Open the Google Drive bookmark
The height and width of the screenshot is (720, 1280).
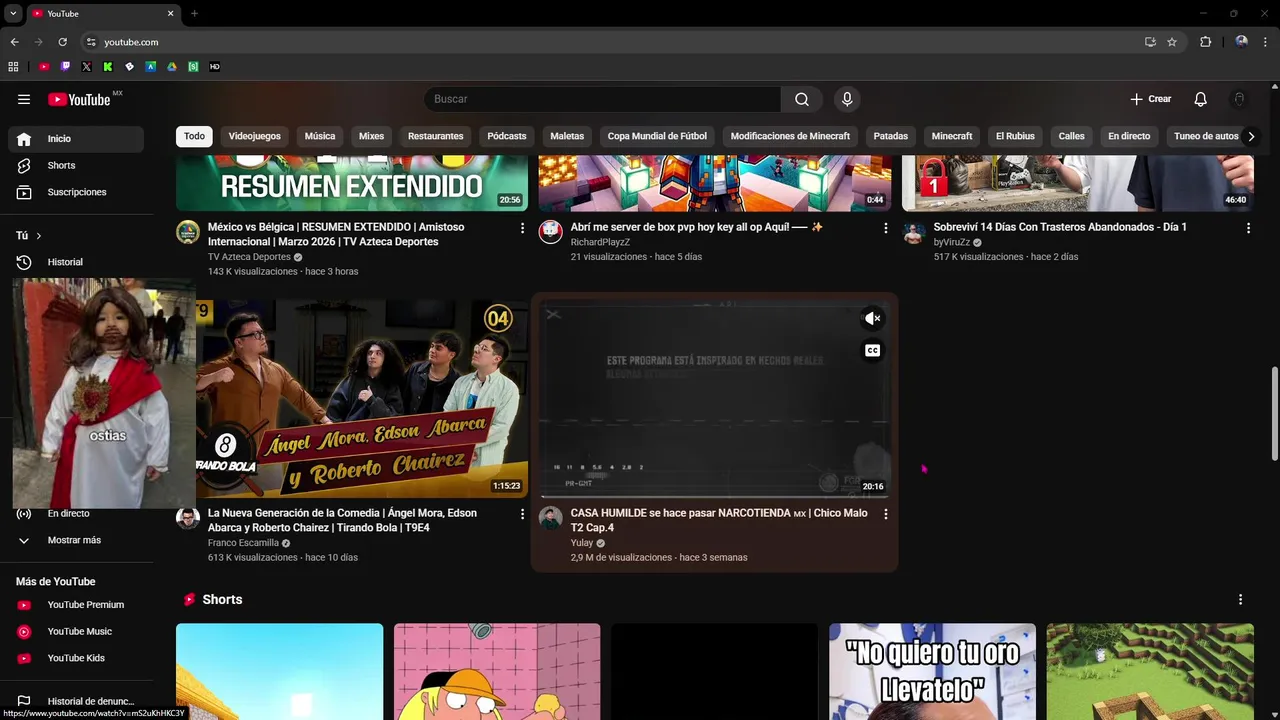click(172, 67)
